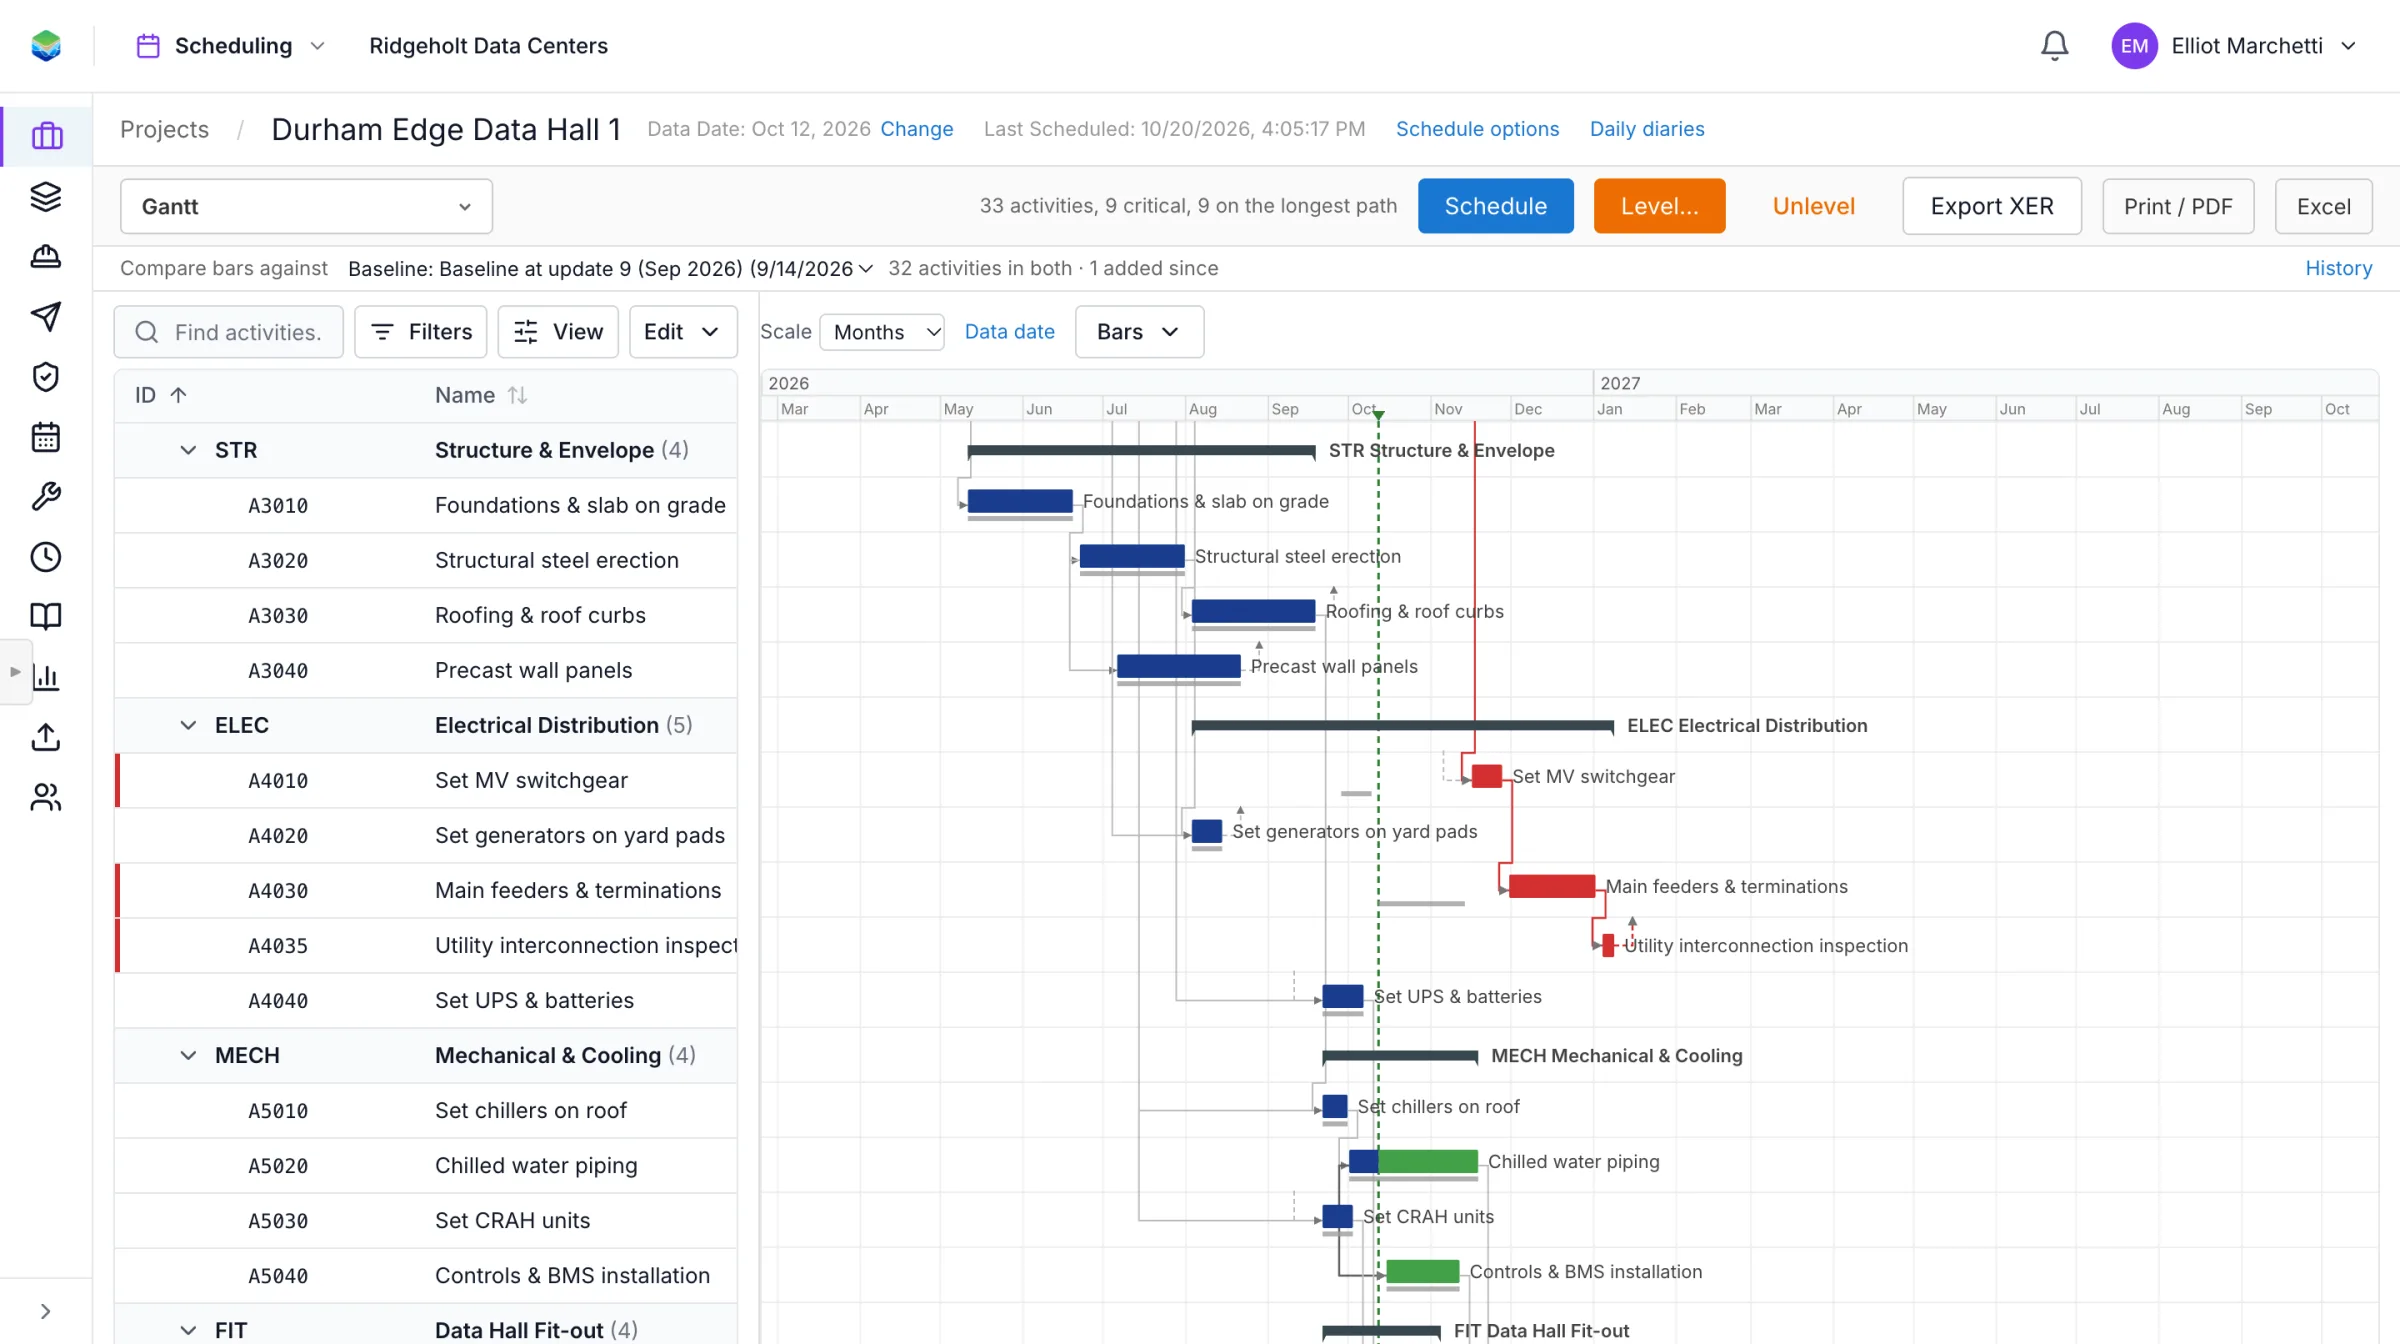The height and width of the screenshot is (1344, 2400).
Task: Open the clock sidebar icon
Action: (46, 556)
